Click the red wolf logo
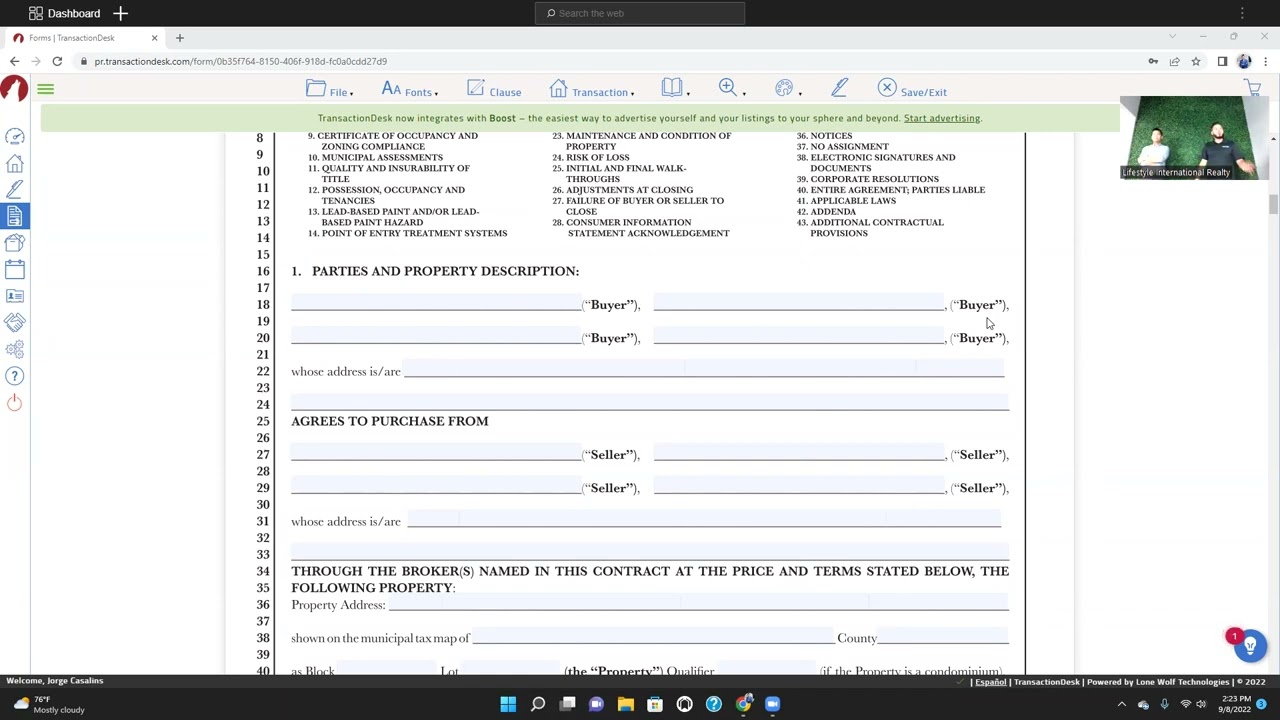The height and width of the screenshot is (720, 1280). click(14, 88)
